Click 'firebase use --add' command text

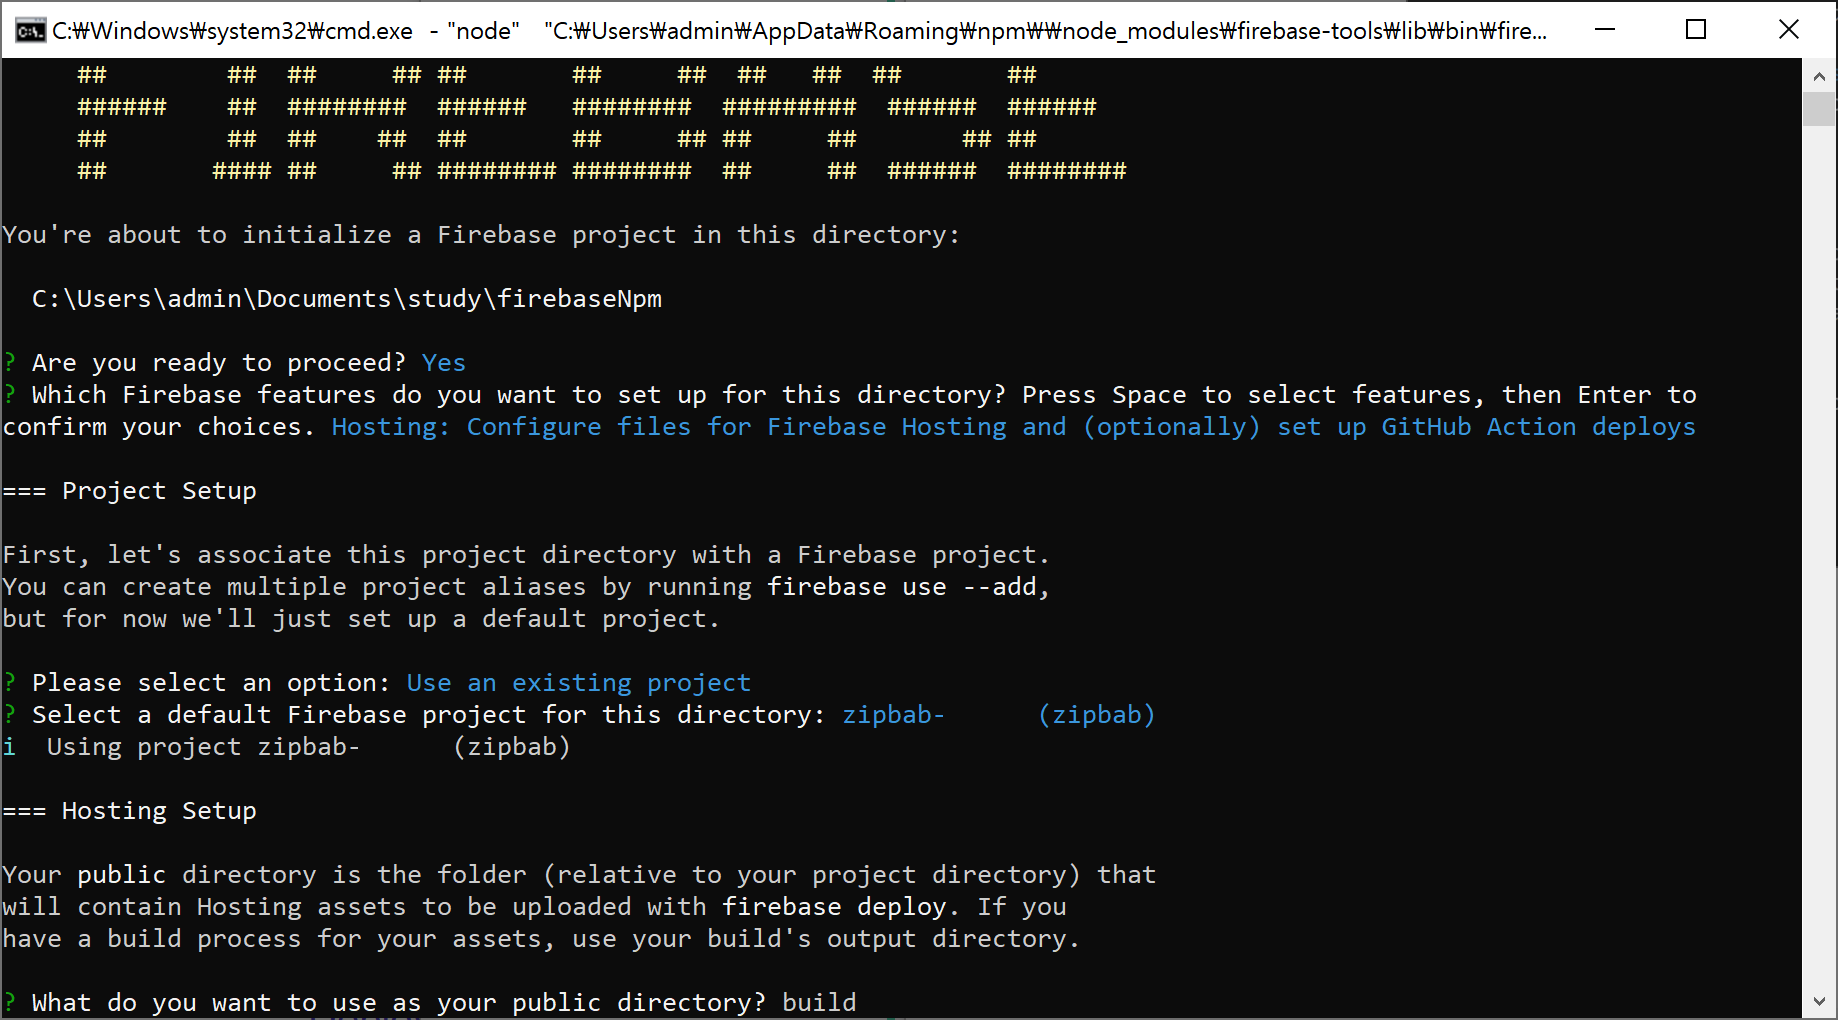point(902,587)
